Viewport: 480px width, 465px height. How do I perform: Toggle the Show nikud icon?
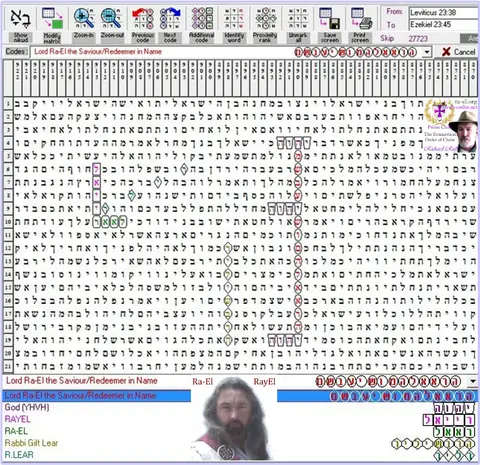point(20,25)
